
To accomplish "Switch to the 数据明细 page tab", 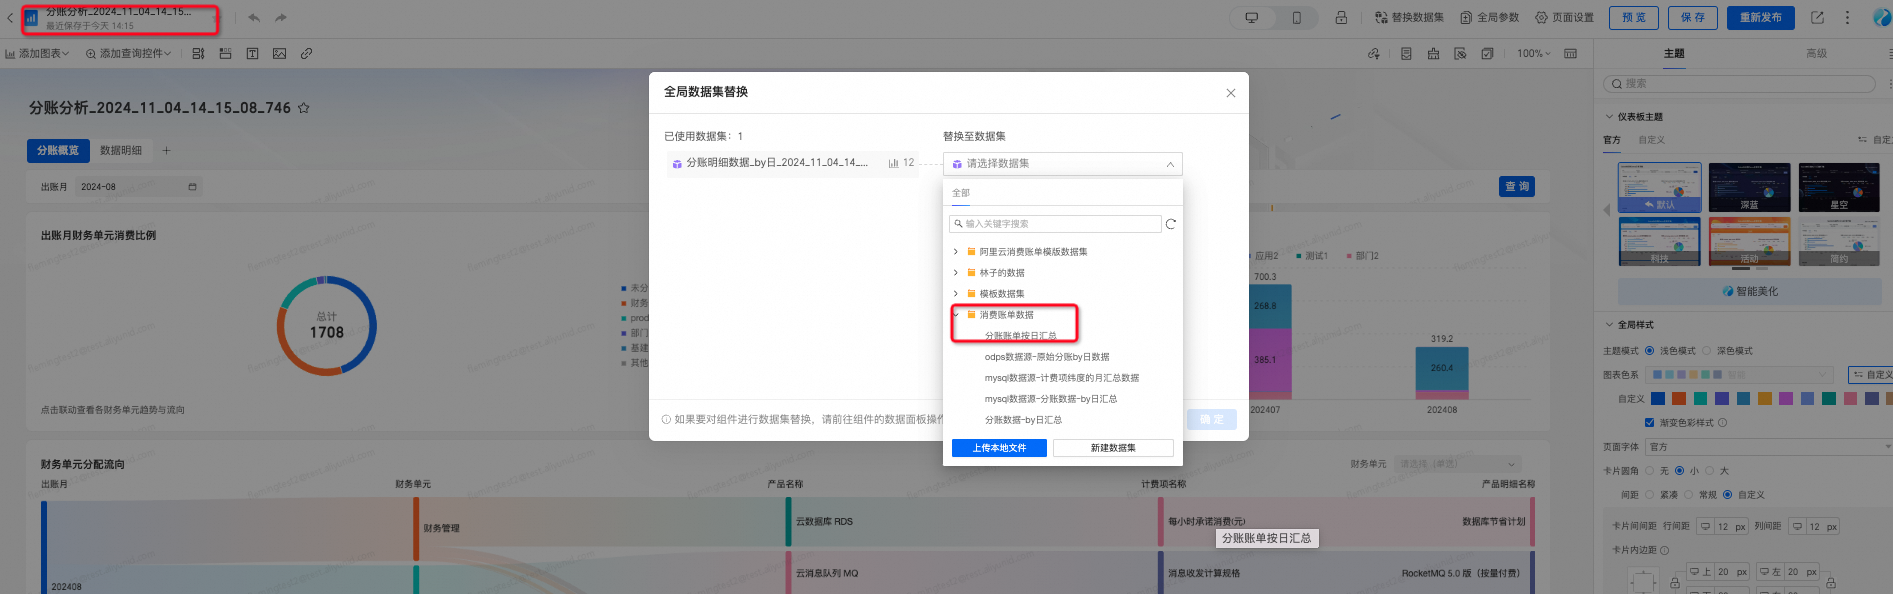I will 121,151.
